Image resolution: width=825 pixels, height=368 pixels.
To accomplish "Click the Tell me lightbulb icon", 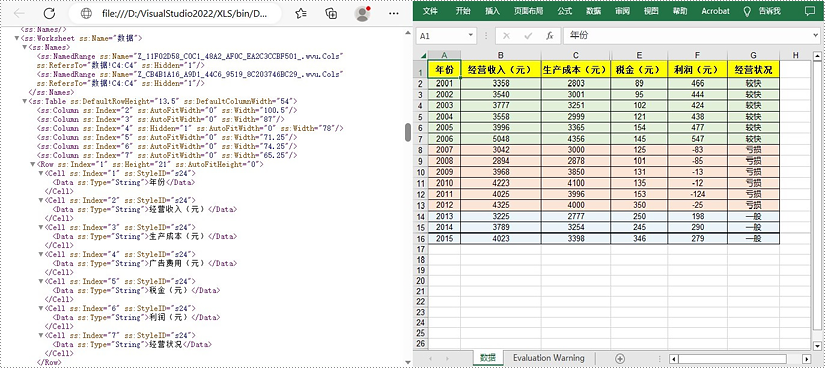I will (746, 11).
